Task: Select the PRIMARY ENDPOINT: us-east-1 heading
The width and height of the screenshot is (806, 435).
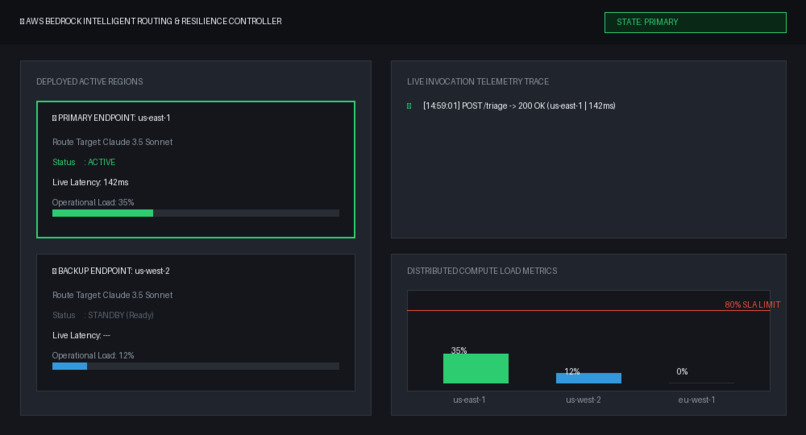Action: click(x=114, y=118)
